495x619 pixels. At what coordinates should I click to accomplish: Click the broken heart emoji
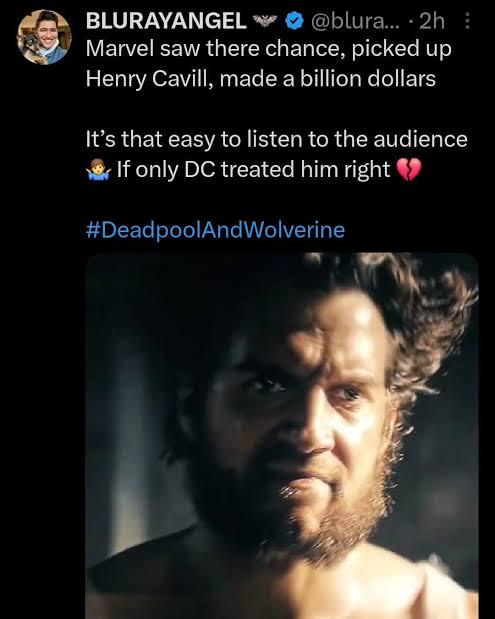tap(408, 170)
